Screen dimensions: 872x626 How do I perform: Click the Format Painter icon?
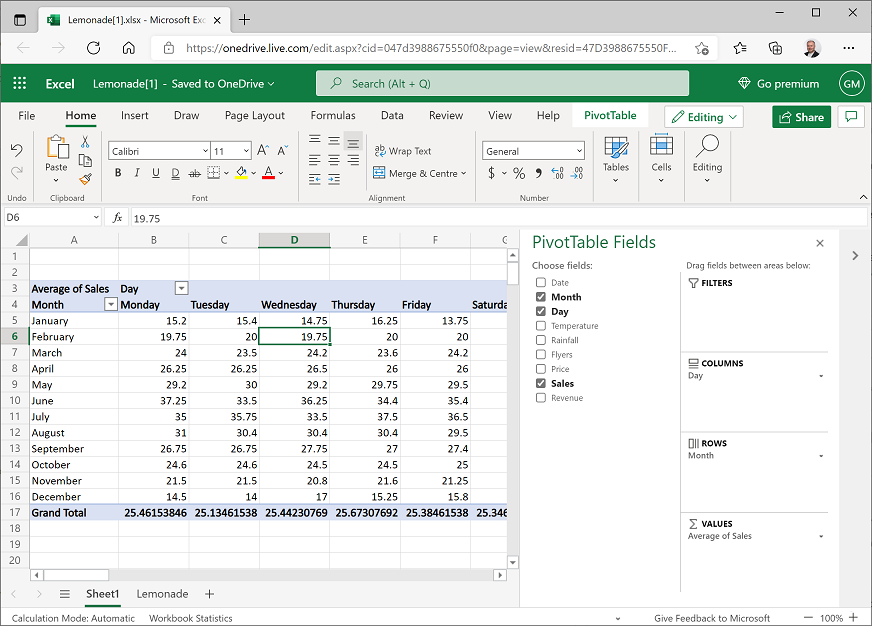pos(85,180)
